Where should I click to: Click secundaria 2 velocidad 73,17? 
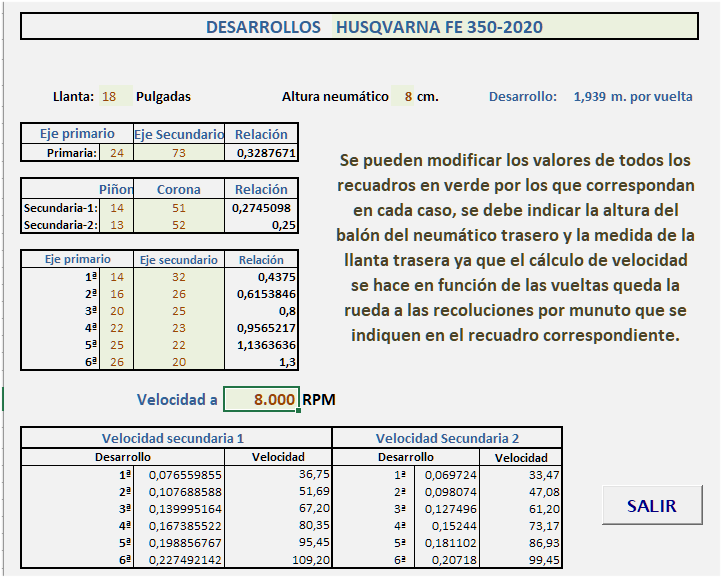[544, 526]
